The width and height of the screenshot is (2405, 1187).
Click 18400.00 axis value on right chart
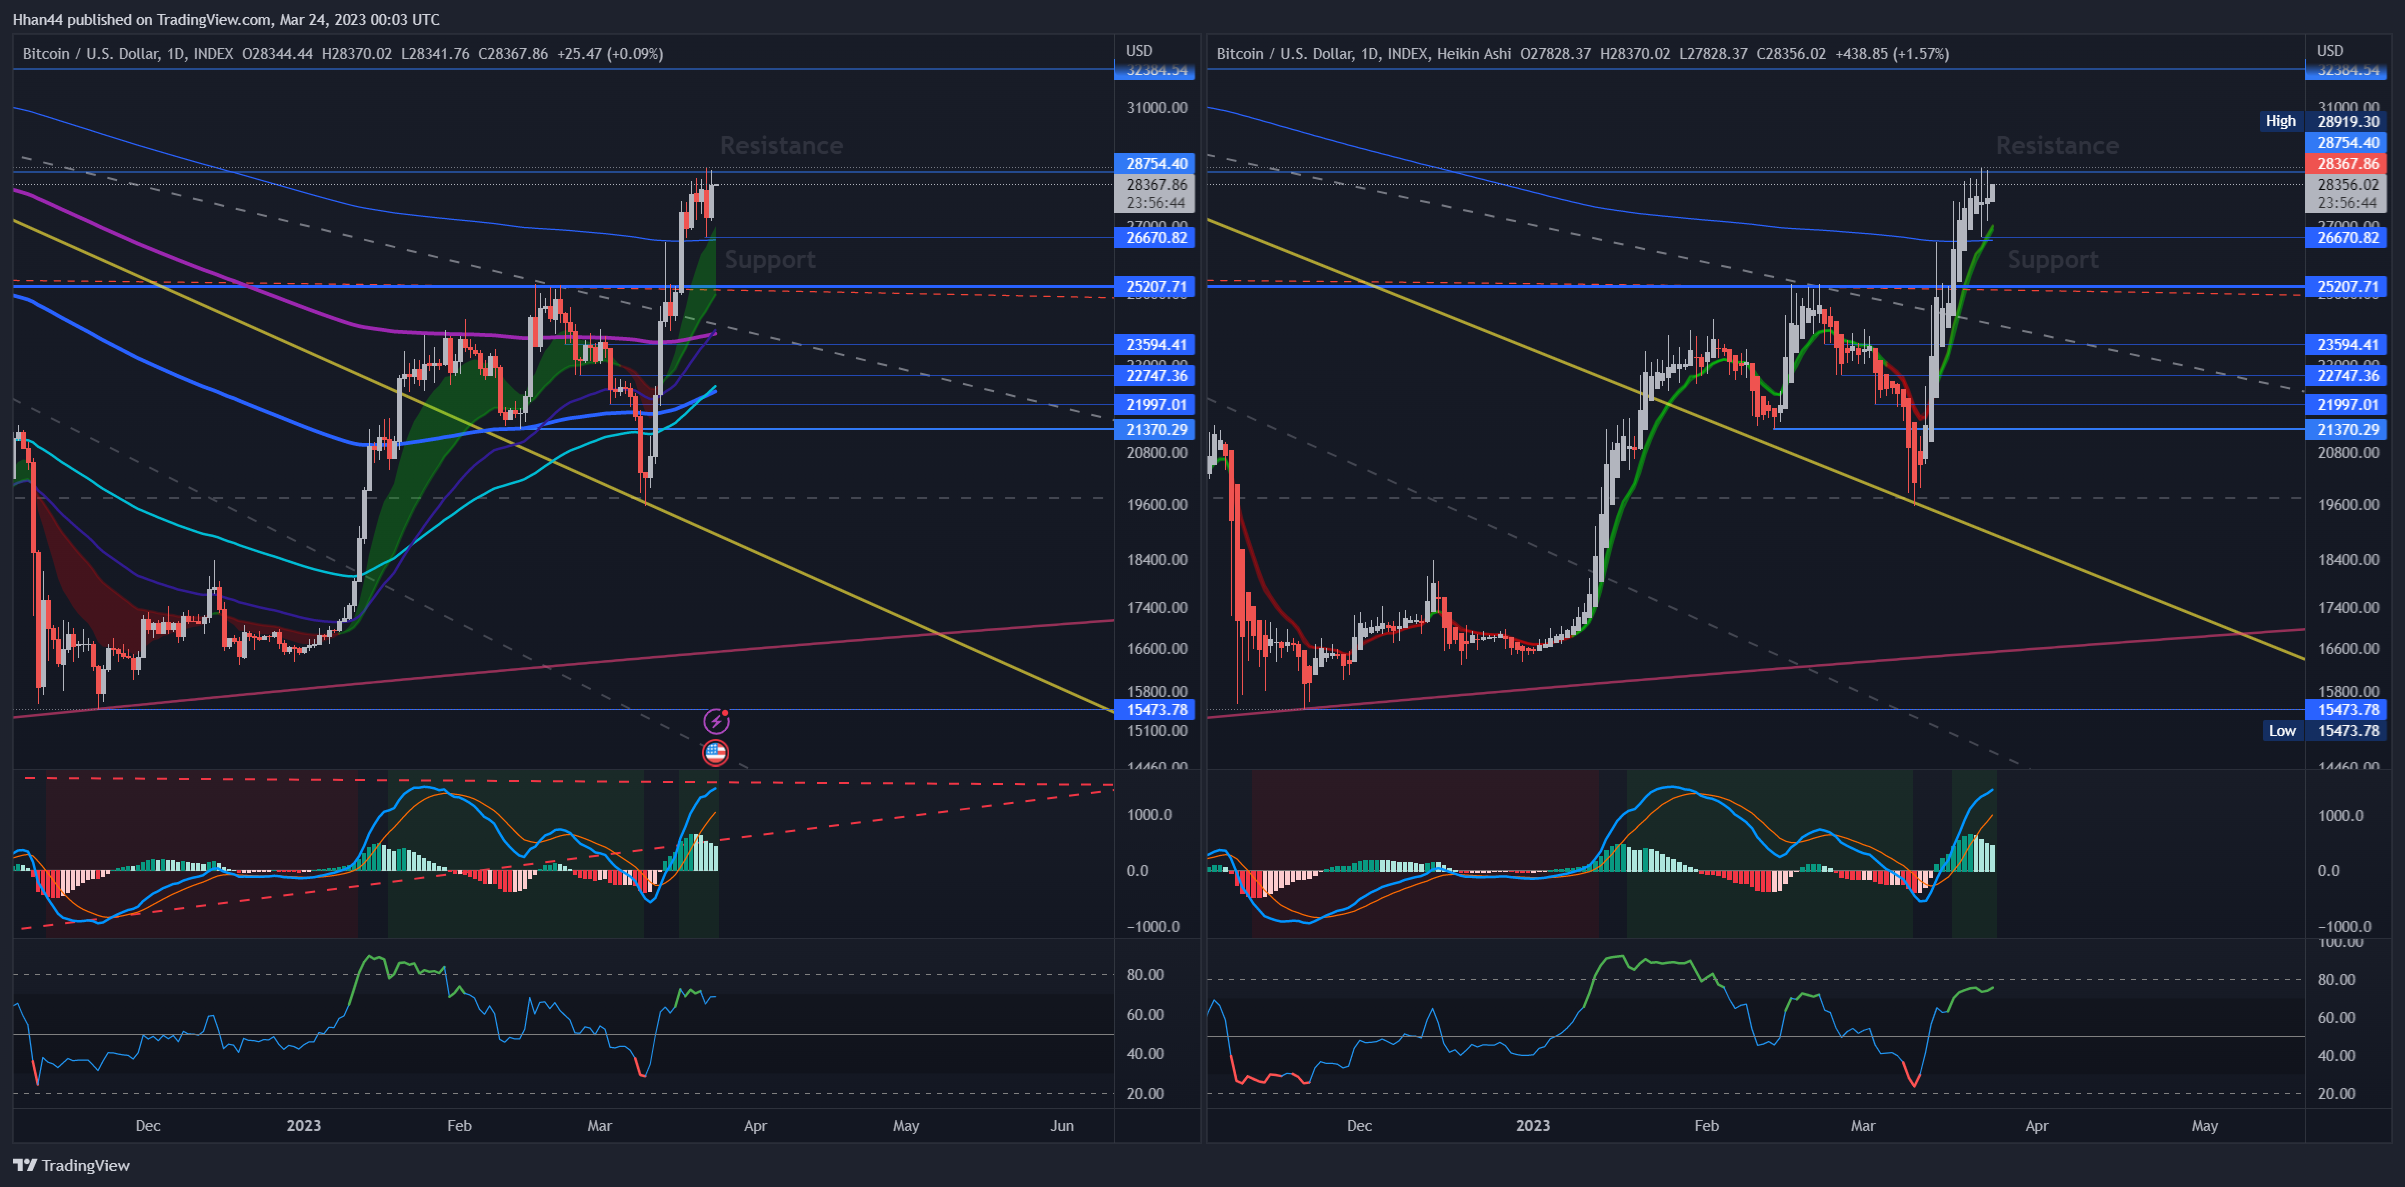2348,560
